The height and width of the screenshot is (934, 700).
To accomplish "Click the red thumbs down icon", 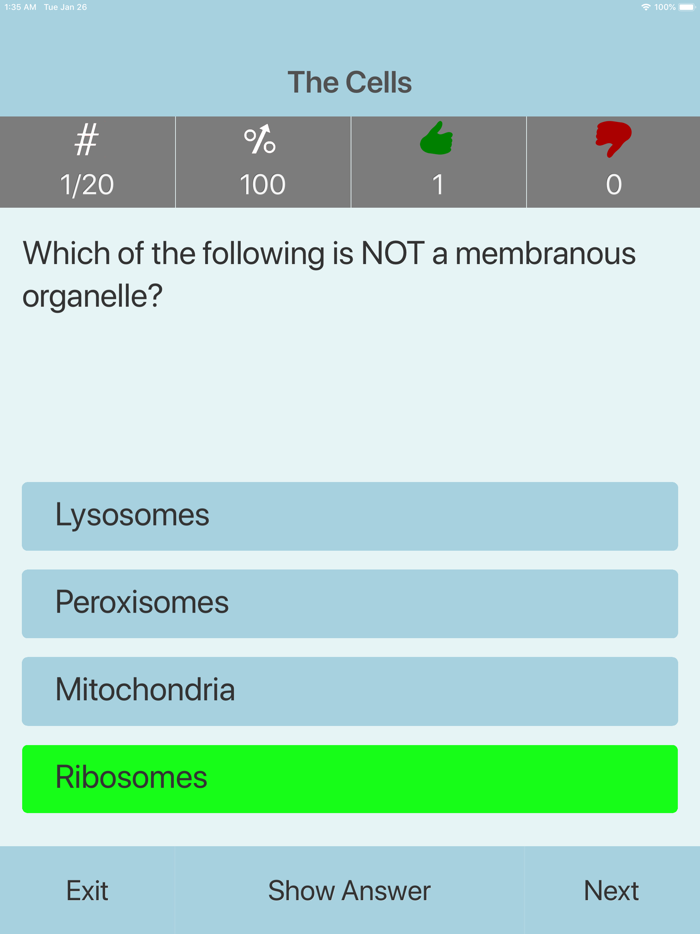I will pos(612,141).
